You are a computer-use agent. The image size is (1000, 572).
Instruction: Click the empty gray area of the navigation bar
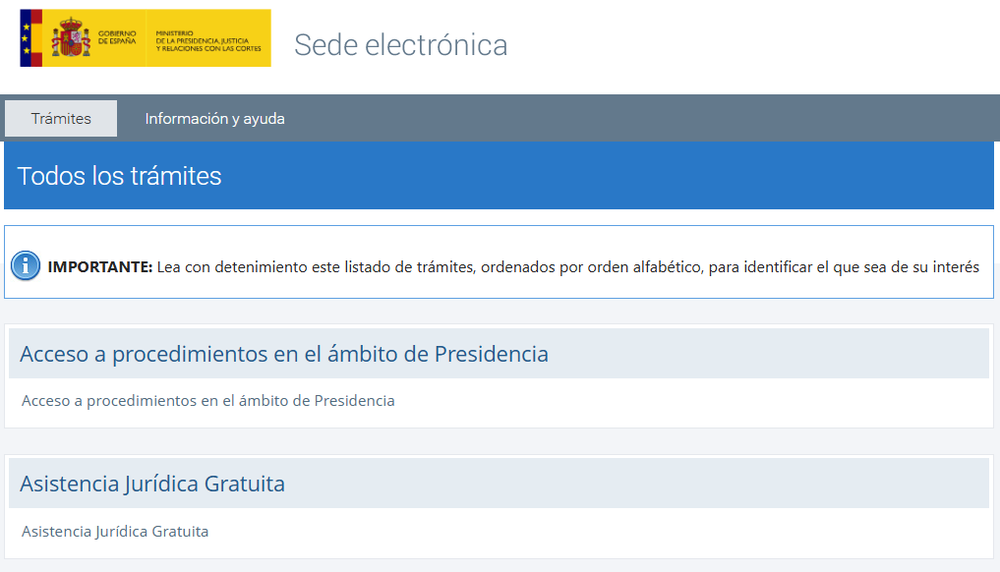638,119
